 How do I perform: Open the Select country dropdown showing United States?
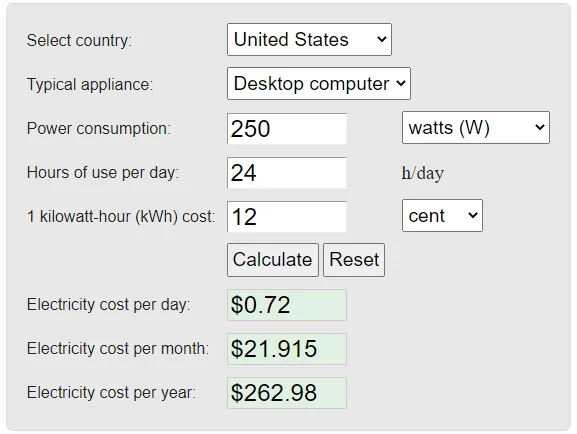pos(309,39)
